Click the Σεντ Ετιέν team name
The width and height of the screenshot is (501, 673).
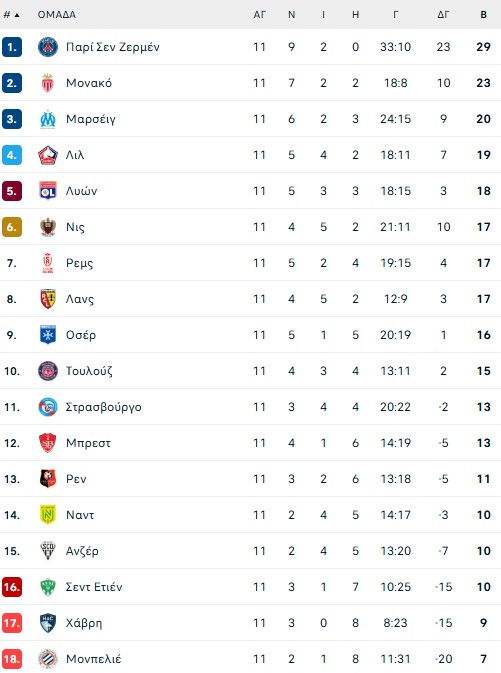94,587
